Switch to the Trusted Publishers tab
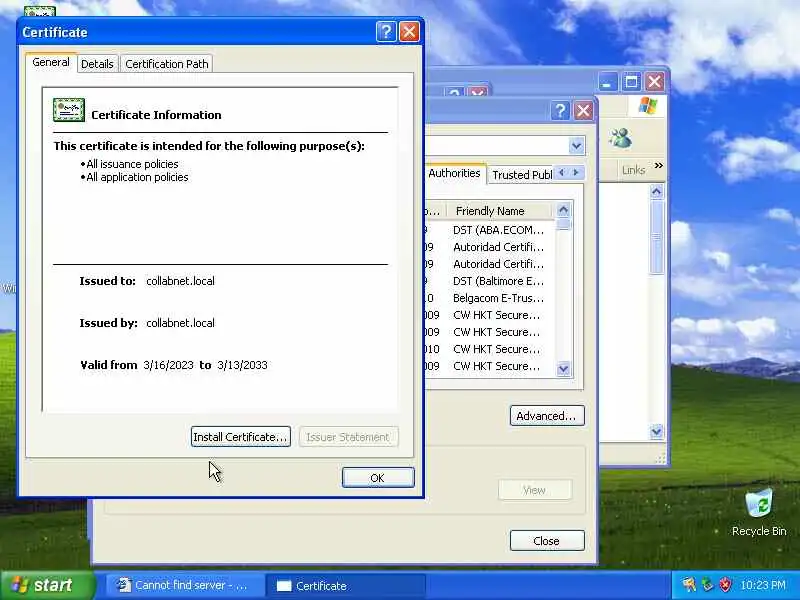The width and height of the screenshot is (800, 600). tap(521, 175)
